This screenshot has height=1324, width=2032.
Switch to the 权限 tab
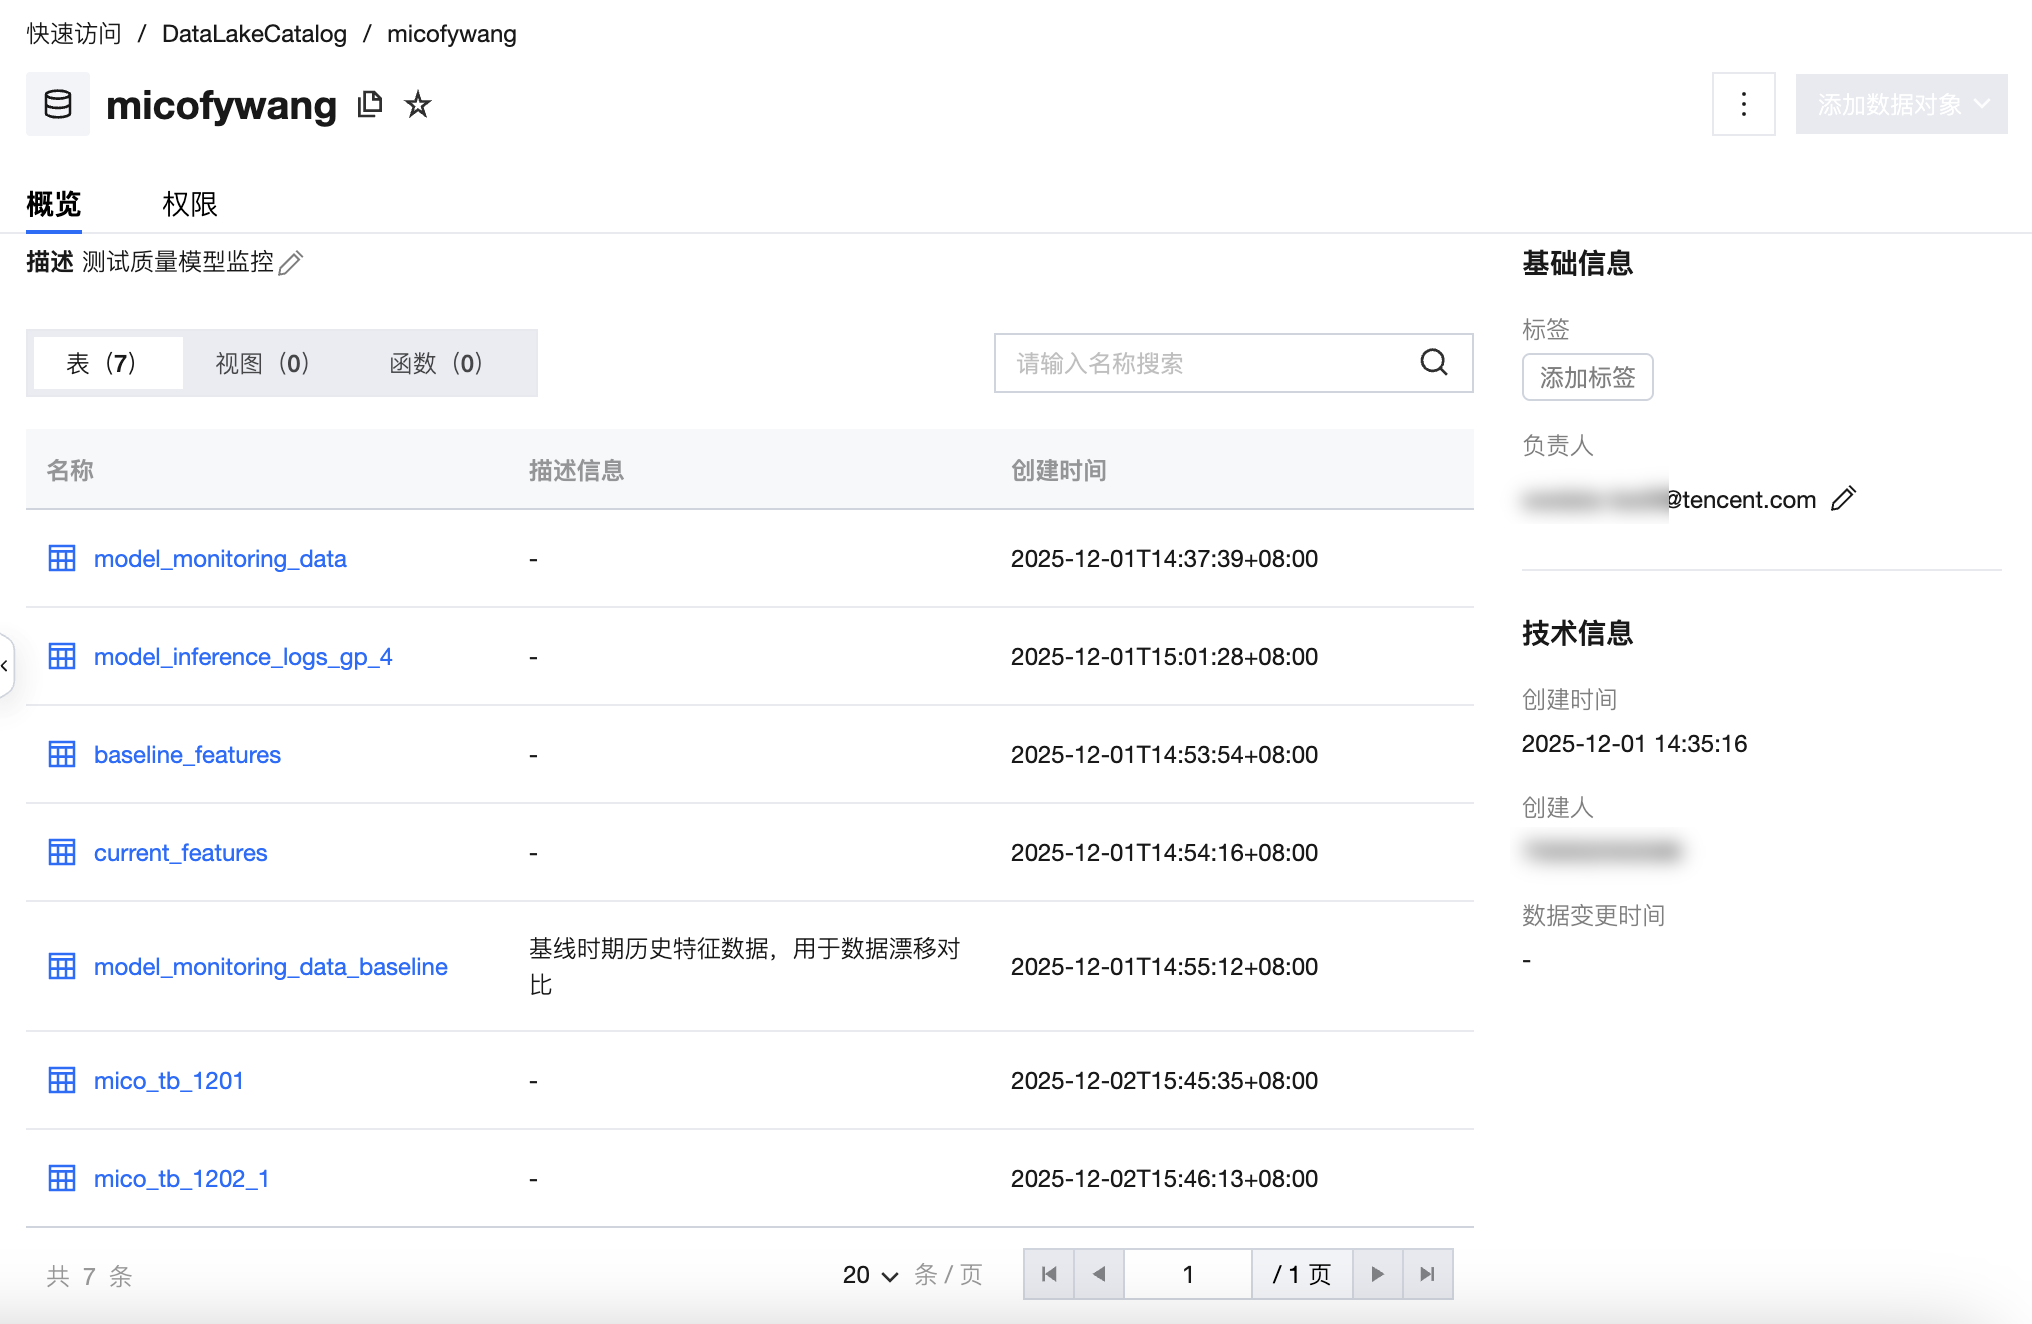pos(189,204)
